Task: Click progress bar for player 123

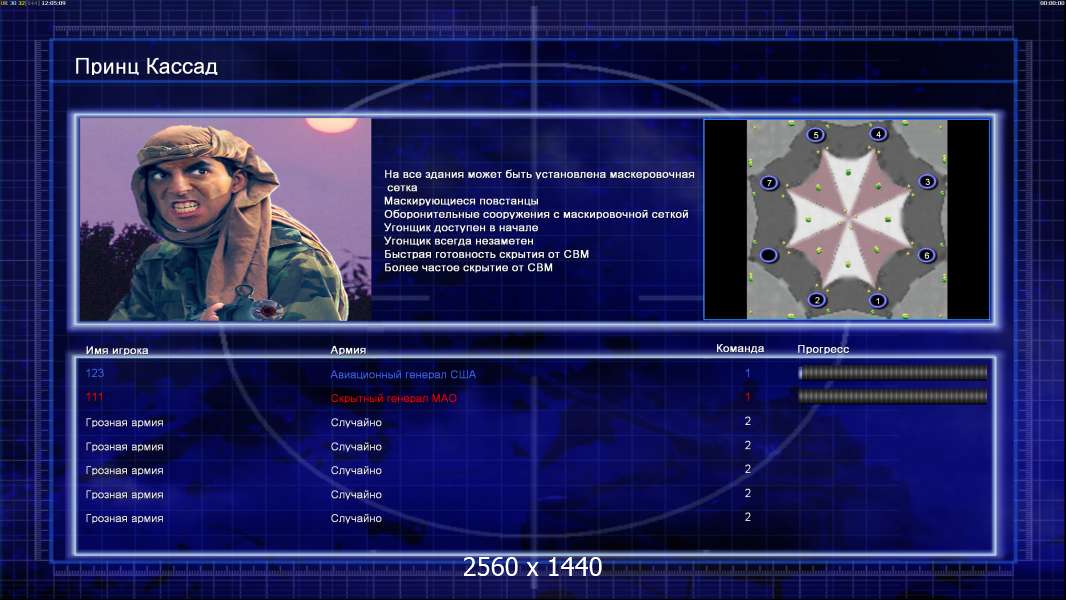Action: [893, 372]
